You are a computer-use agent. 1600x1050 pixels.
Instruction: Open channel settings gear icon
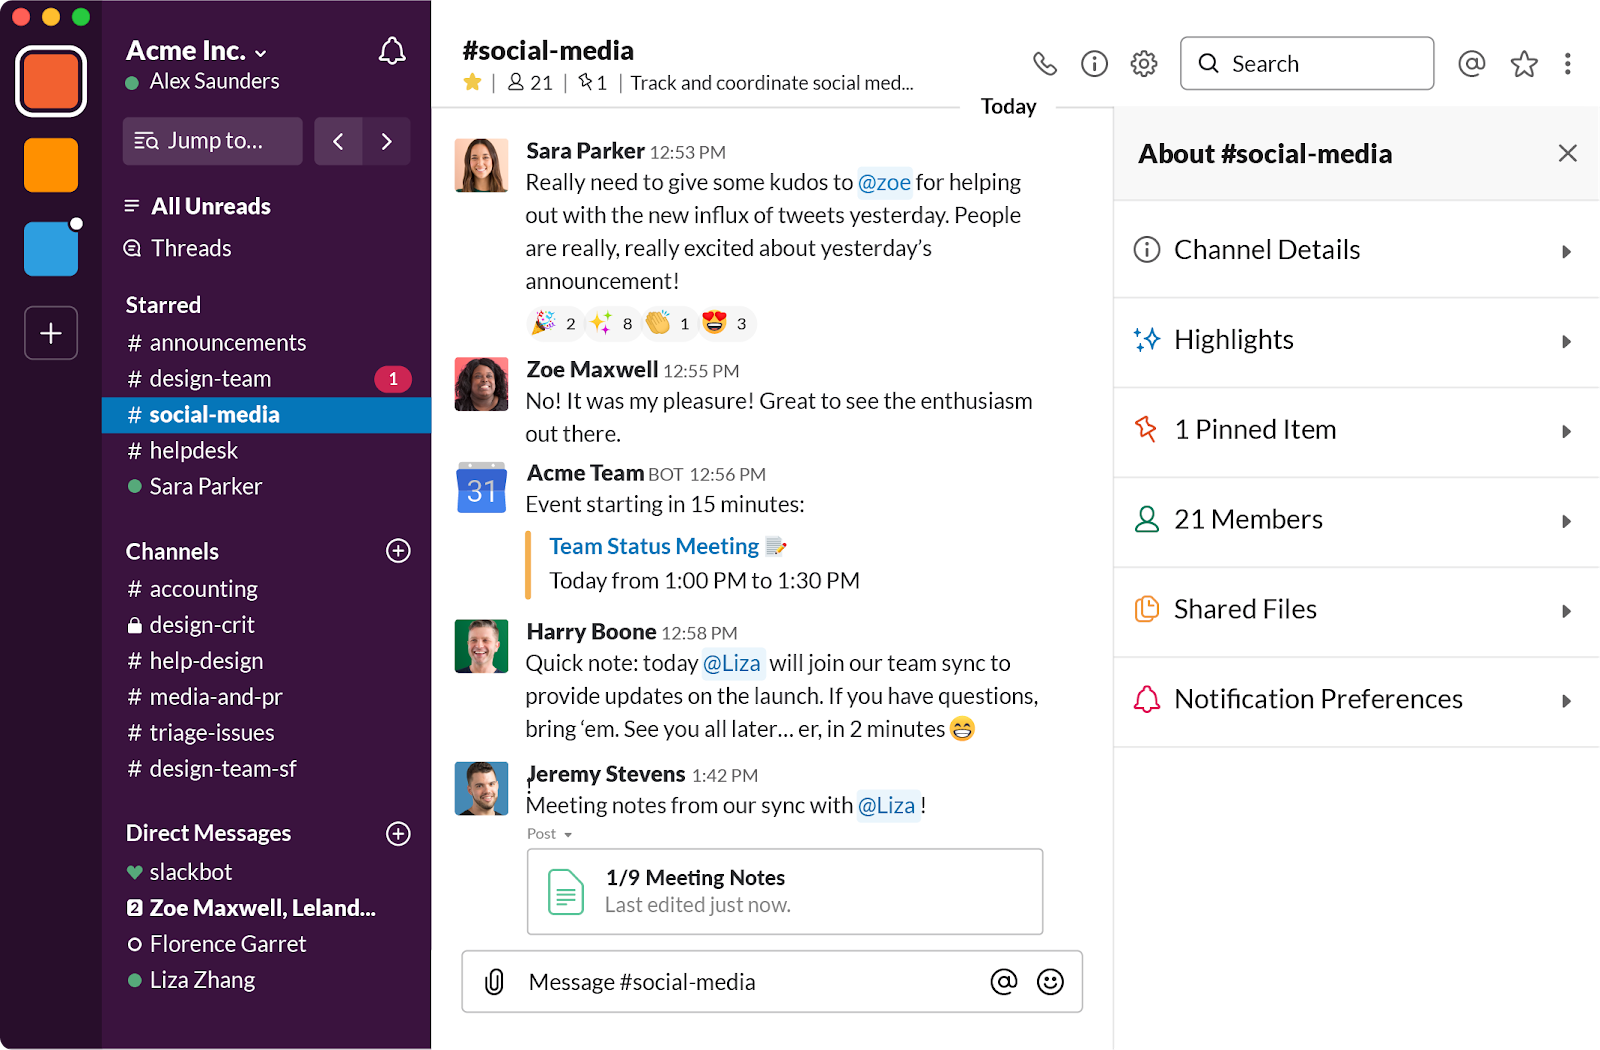pos(1144,64)
